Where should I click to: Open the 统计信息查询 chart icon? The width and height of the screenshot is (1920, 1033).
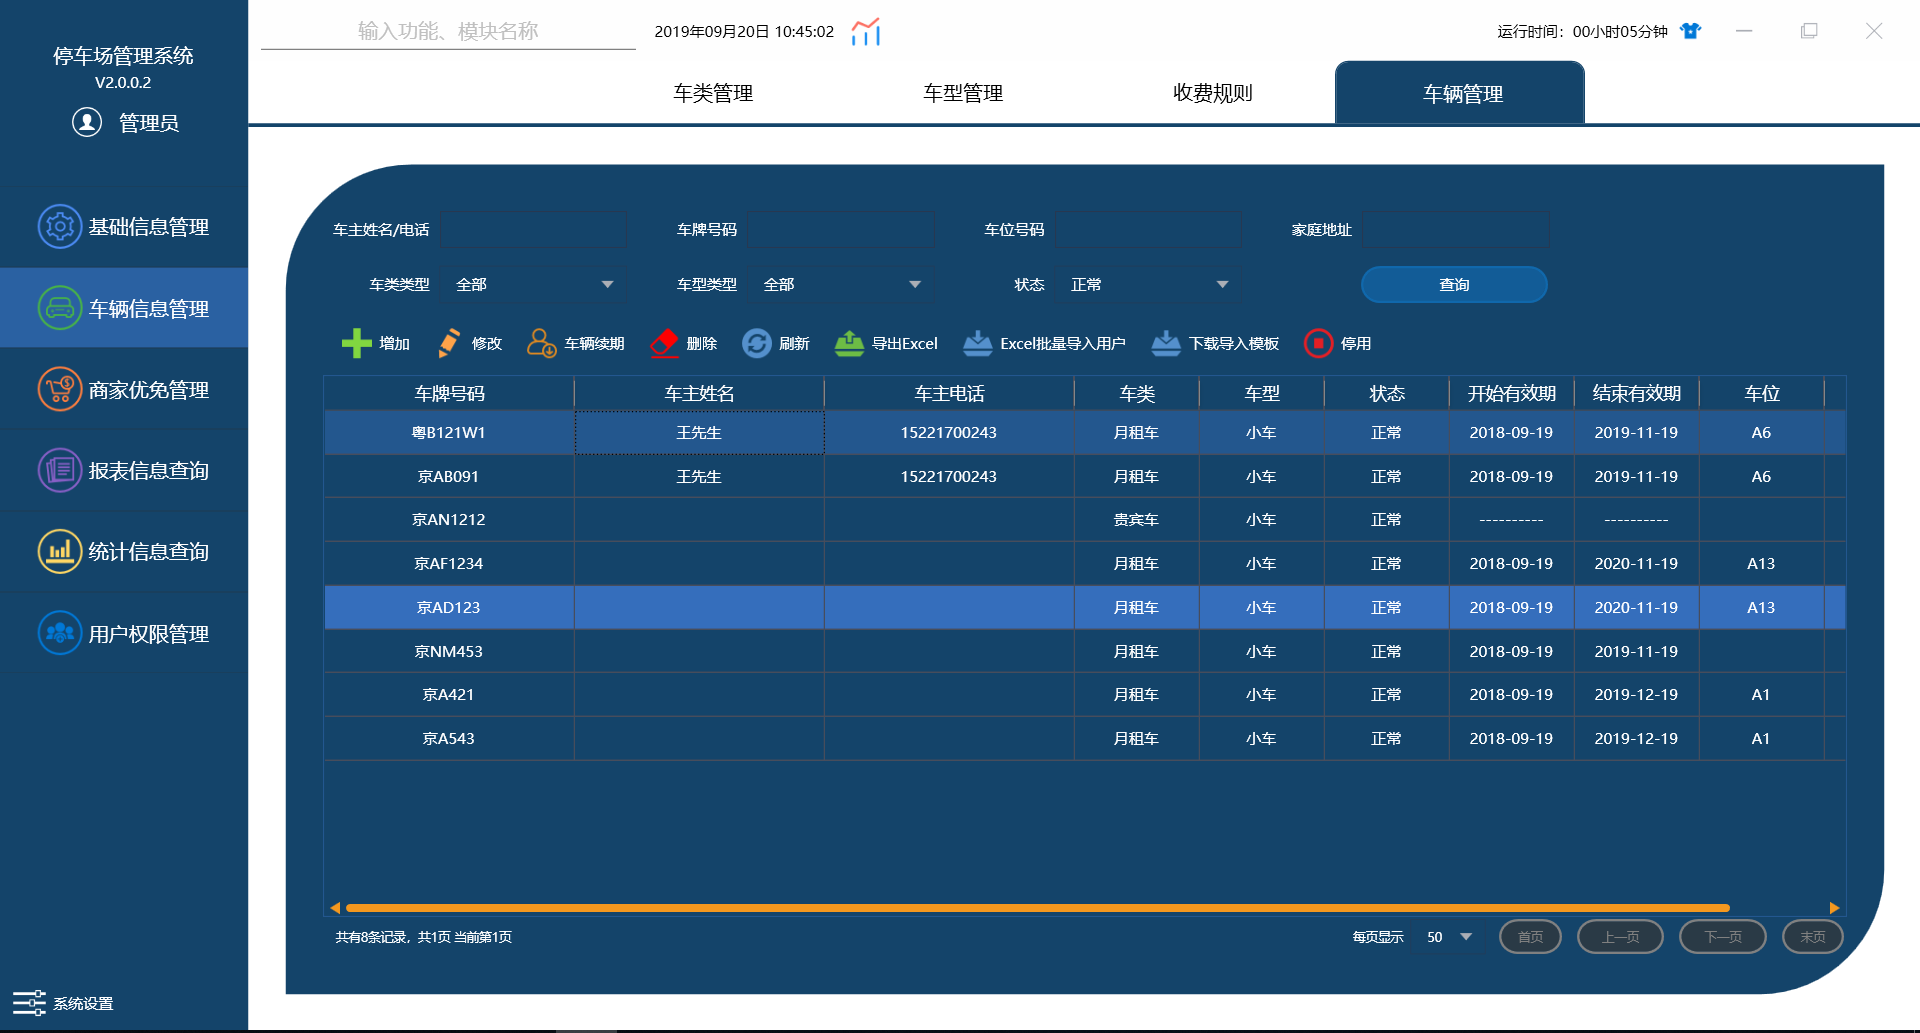60,551
